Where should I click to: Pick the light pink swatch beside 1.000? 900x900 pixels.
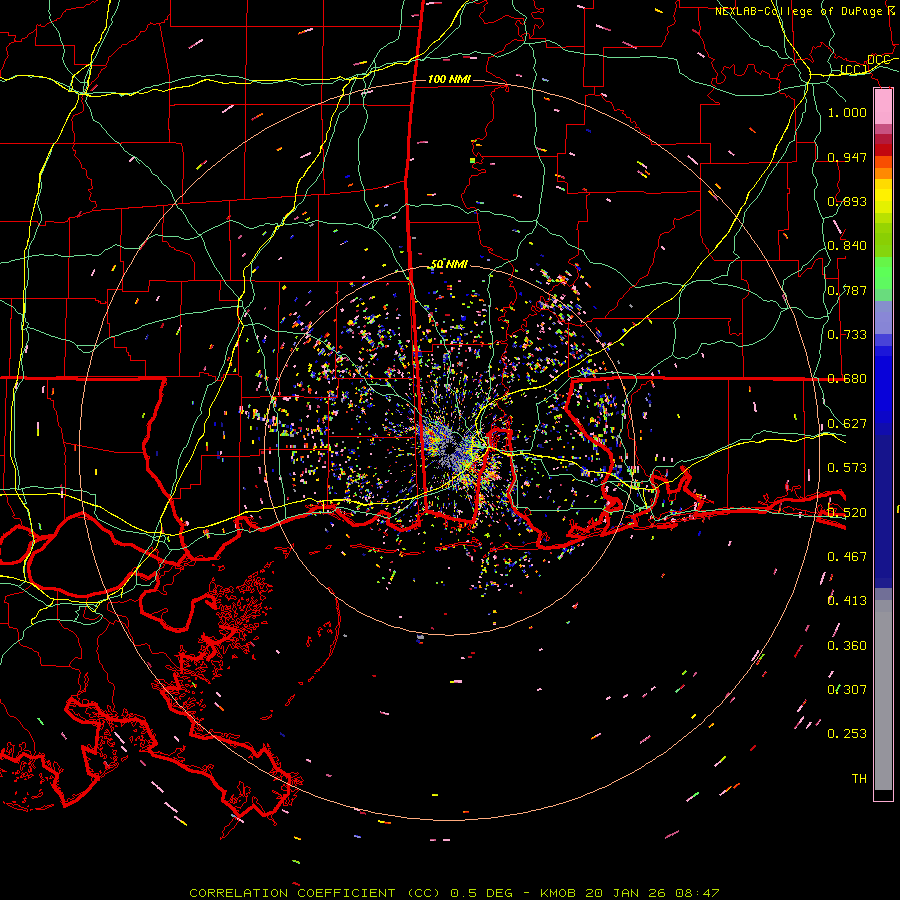(x=883, y=107)
